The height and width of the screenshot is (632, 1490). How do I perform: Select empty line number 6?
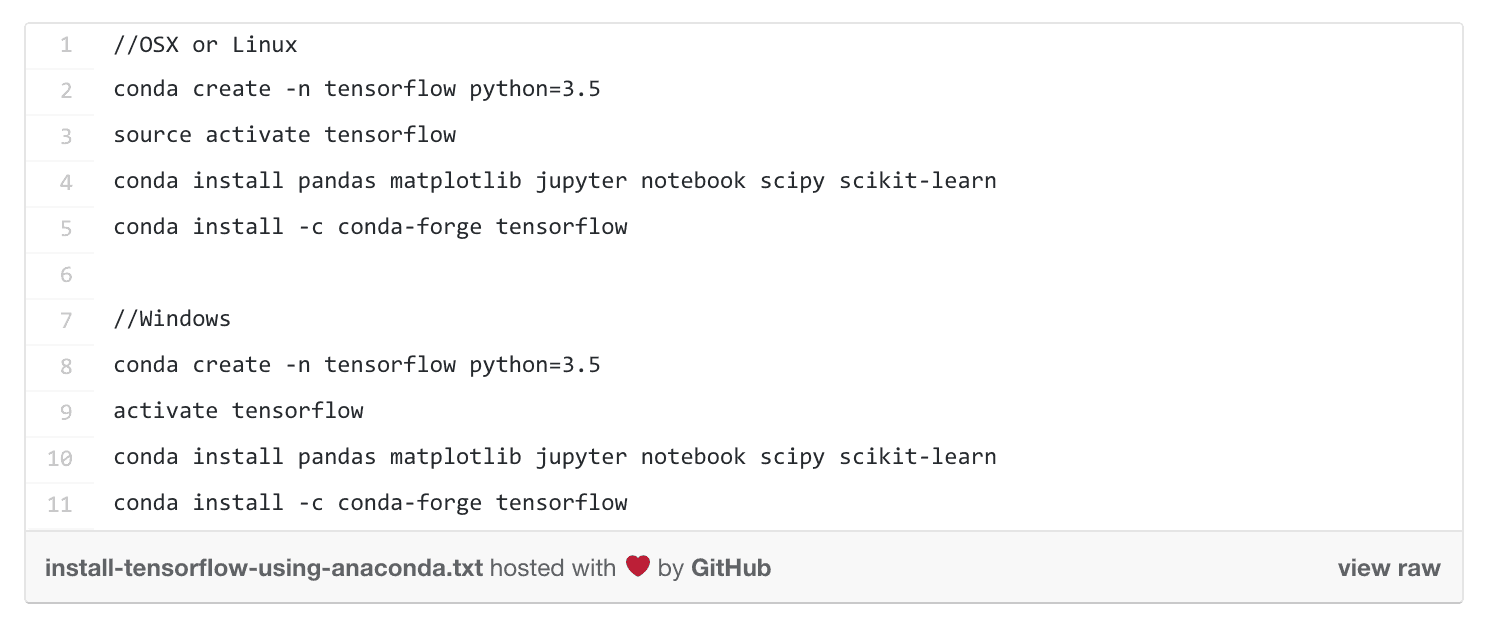66,274
